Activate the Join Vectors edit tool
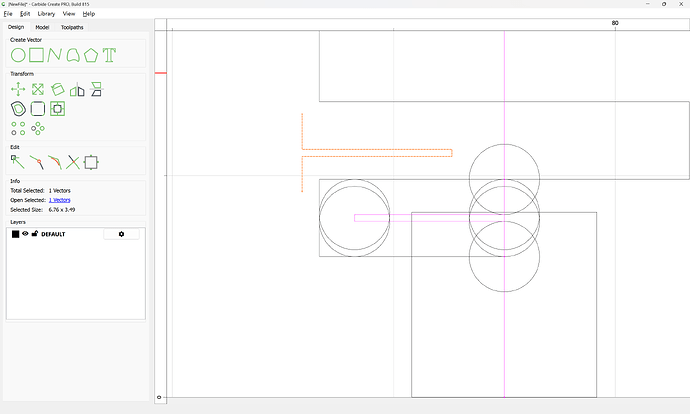 point(37,162)
